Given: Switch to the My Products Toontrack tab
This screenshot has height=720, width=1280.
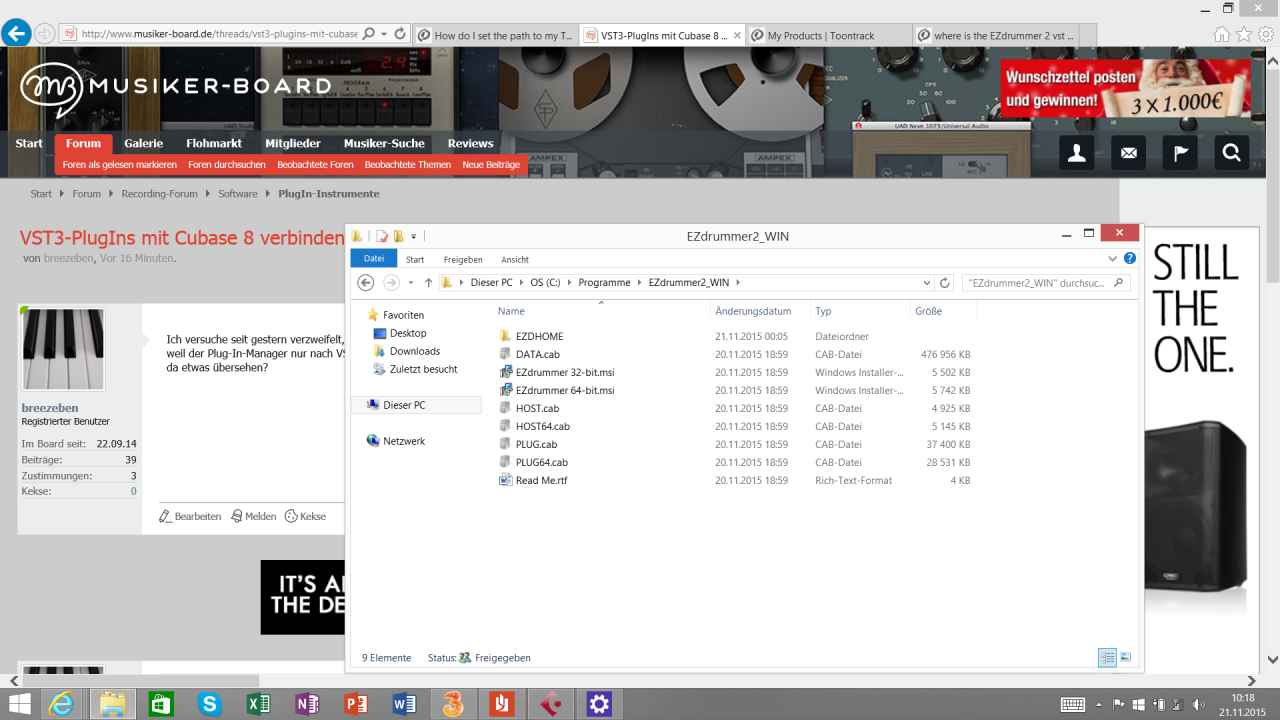Looking at the screenshot, I should (x=828, y=35).
